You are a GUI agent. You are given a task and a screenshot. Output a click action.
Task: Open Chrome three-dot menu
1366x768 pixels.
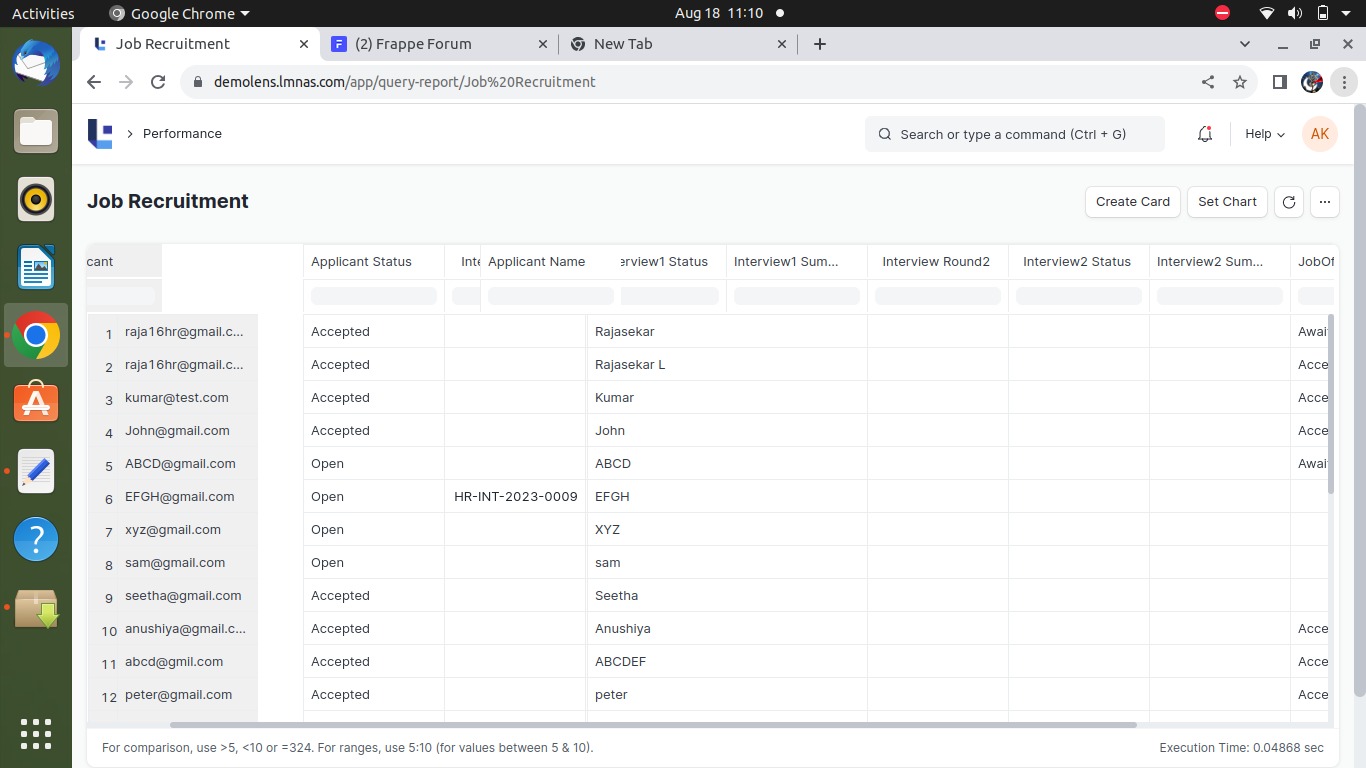[1344, 82]
